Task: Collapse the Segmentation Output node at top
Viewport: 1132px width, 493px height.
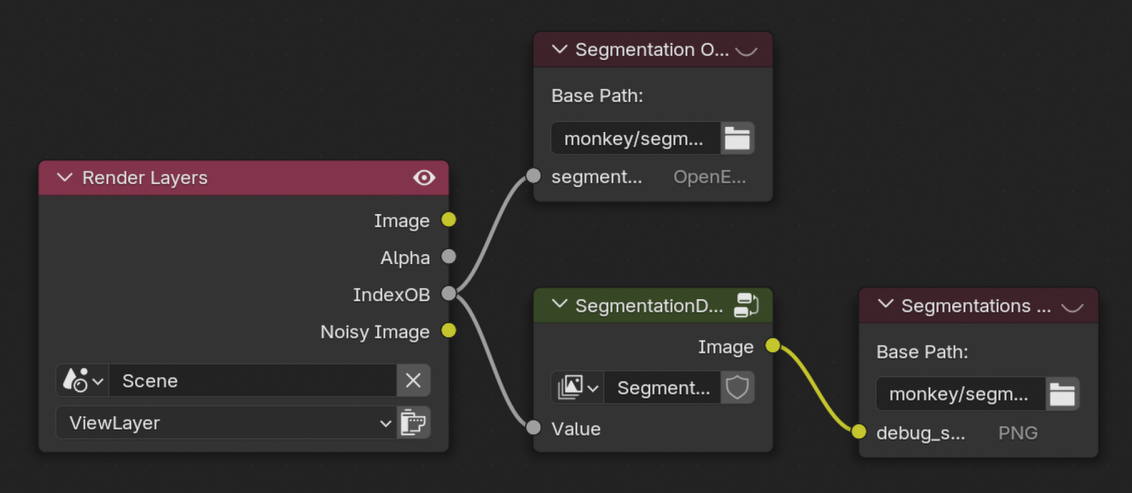Action: (559, 50)
